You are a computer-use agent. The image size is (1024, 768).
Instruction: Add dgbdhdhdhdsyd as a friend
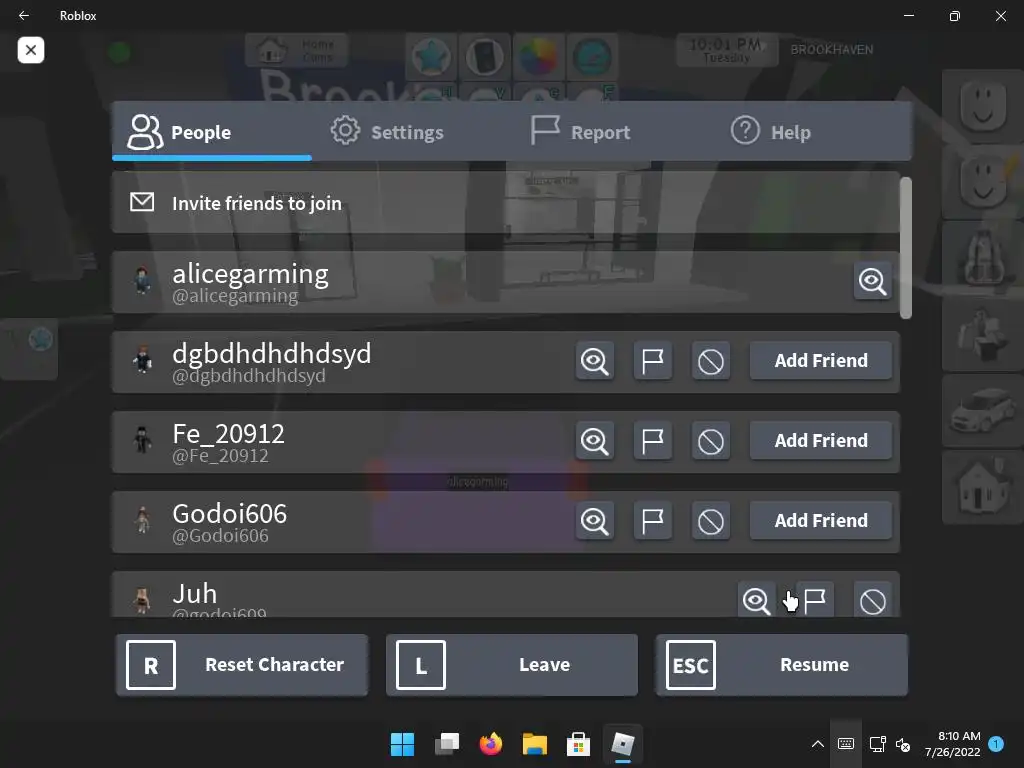click(821, 360)
